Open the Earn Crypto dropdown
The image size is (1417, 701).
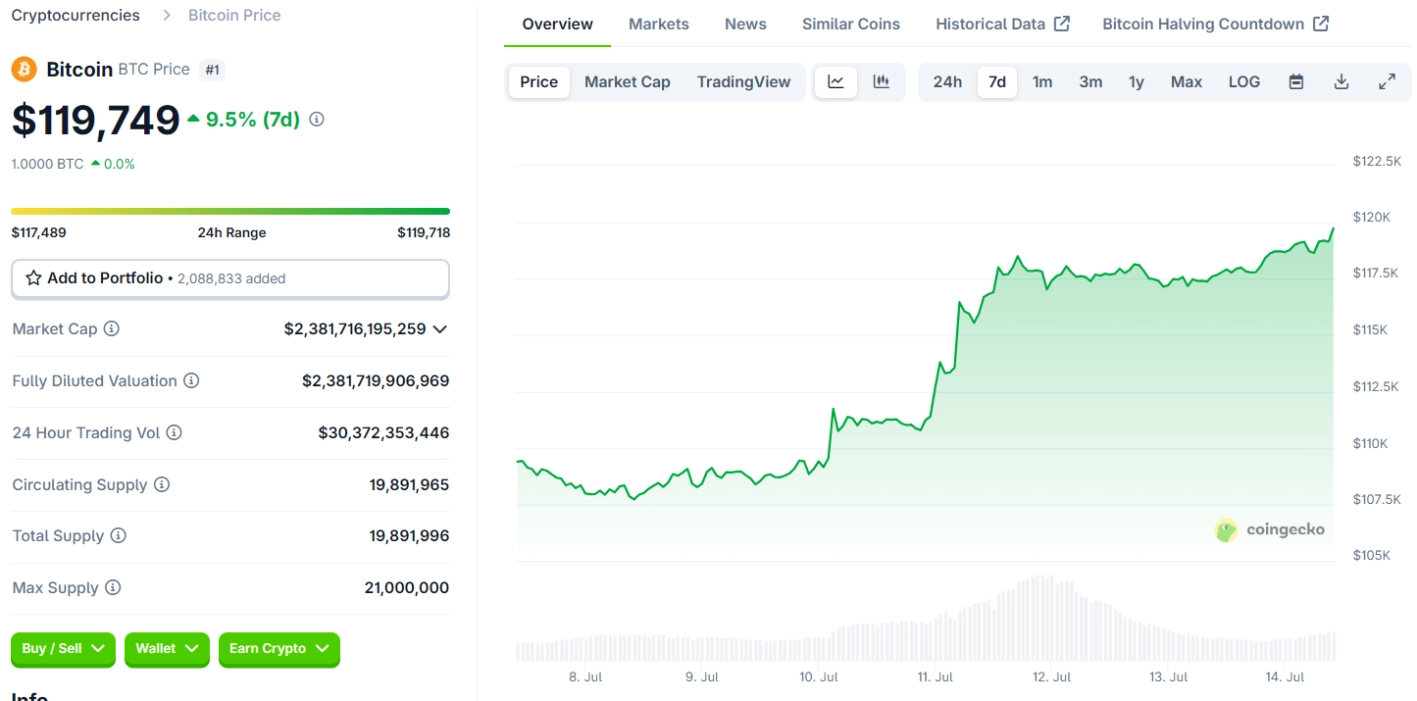pyautogui.click(x=279, y=649)
